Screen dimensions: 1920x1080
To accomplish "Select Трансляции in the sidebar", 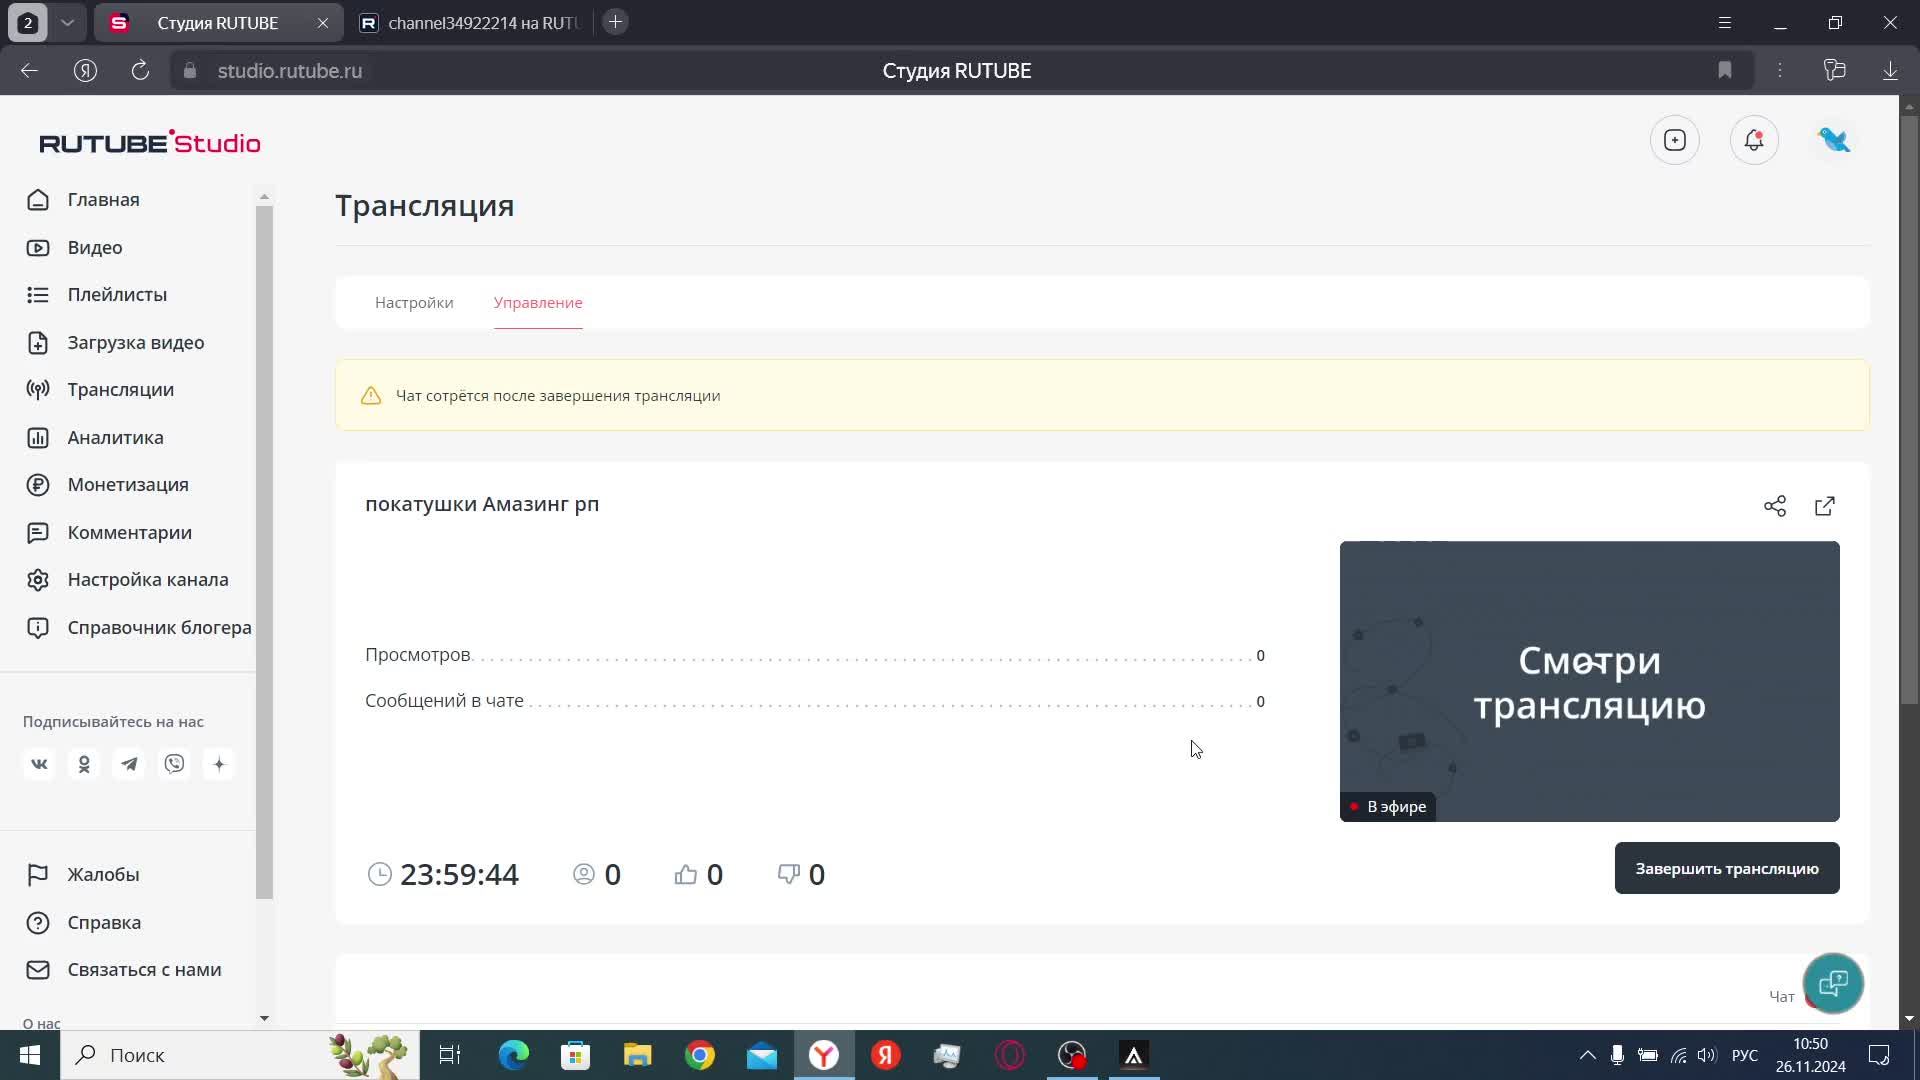I will tap(100, 390).
